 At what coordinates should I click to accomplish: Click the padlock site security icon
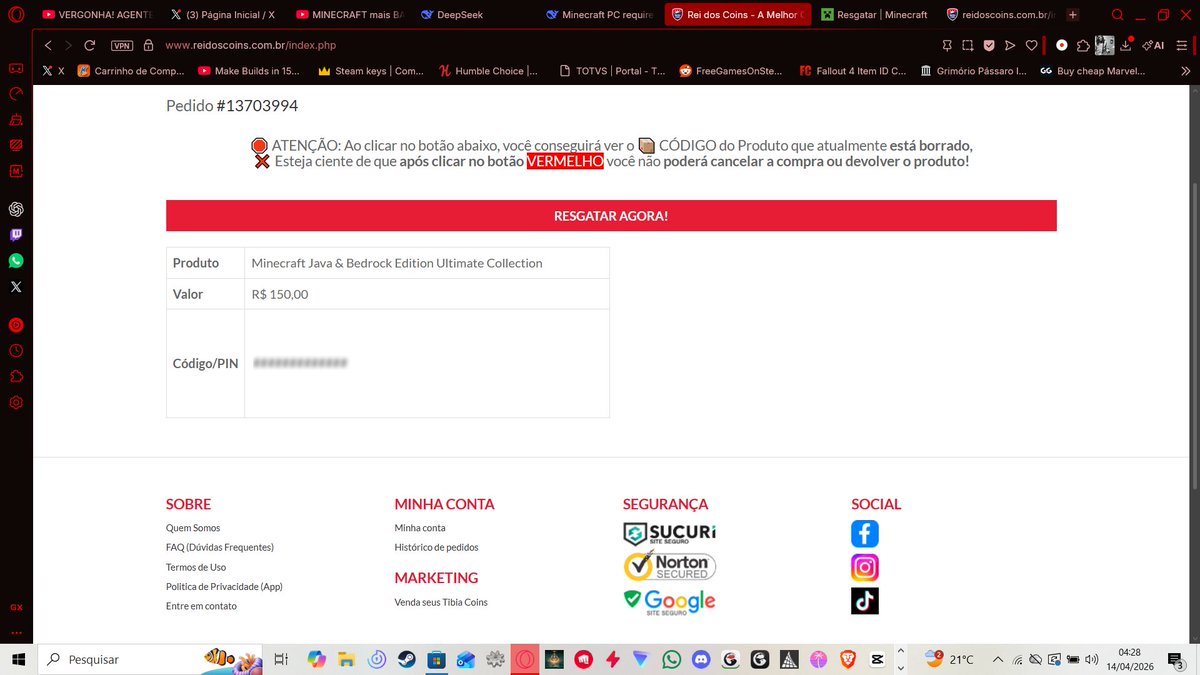[x=148, y=45]
